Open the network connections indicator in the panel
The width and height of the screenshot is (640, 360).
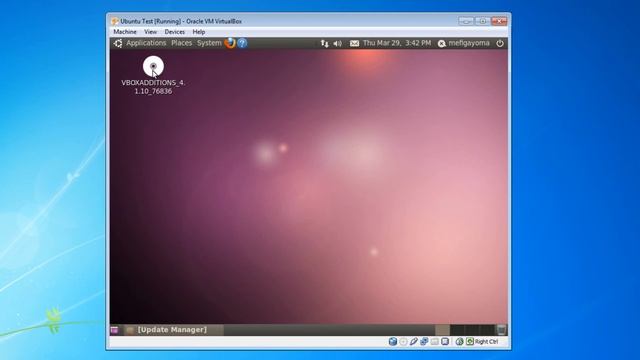pos(324,43)
